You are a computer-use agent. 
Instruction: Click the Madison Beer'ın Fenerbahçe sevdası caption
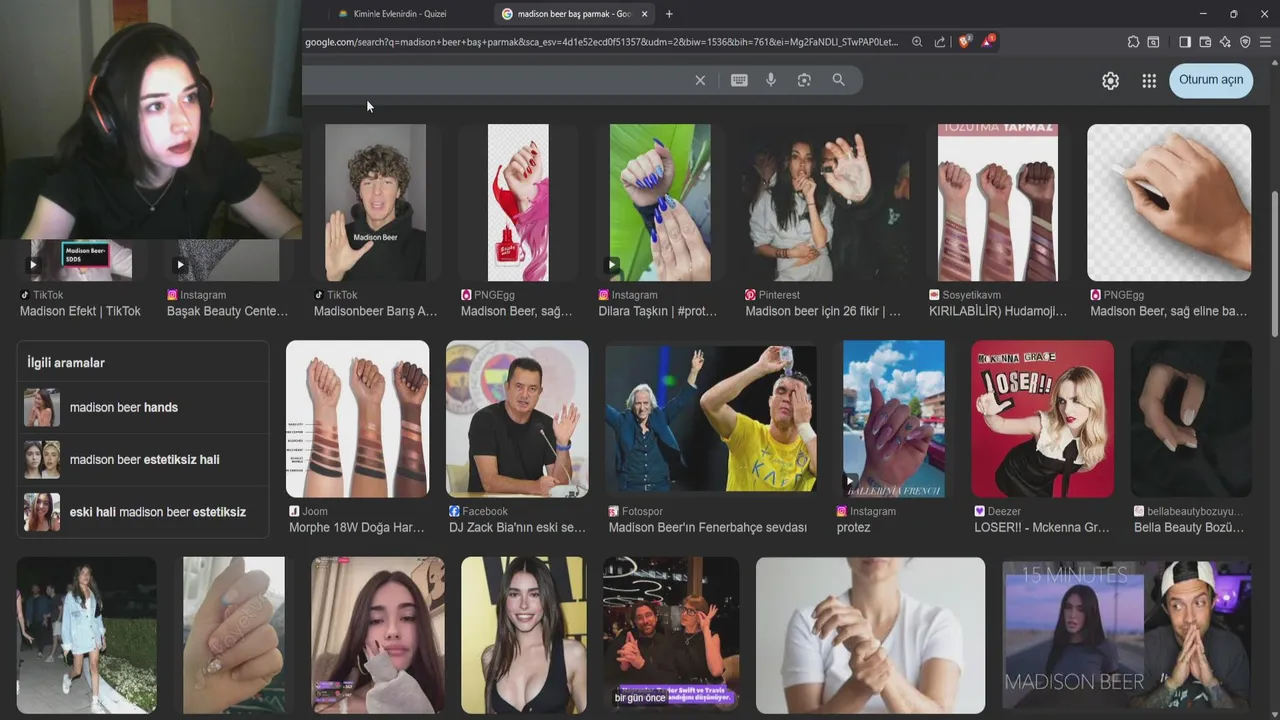click(708, 527)
